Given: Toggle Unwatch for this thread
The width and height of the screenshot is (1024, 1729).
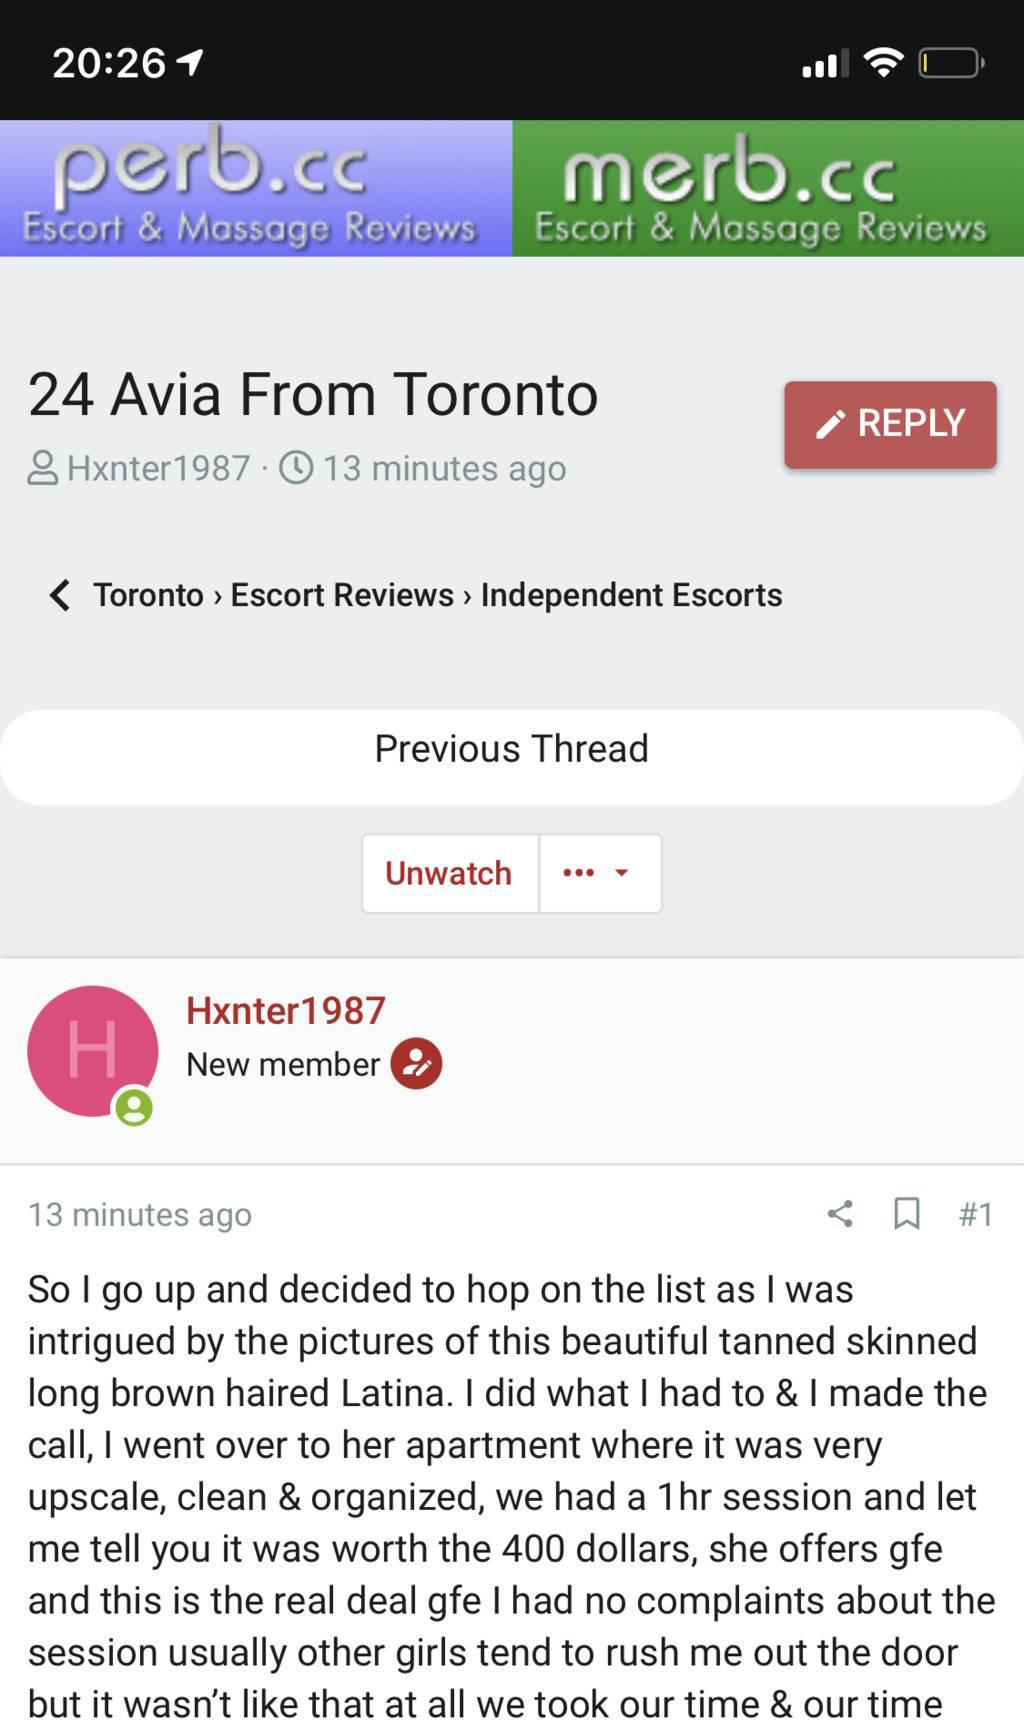Looking at the screenshot, I should click(x=449, y=873).
